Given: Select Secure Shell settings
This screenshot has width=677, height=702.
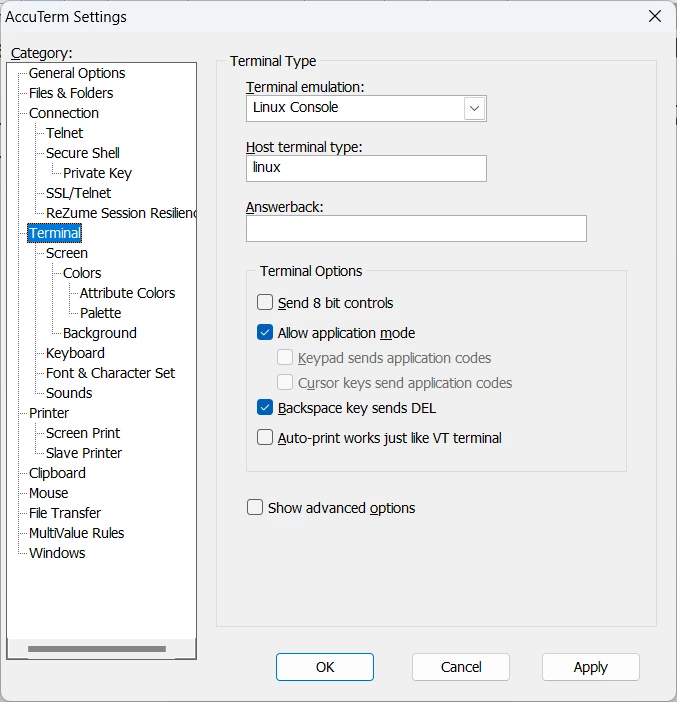Looking at the screenshot, I should 83,153.
